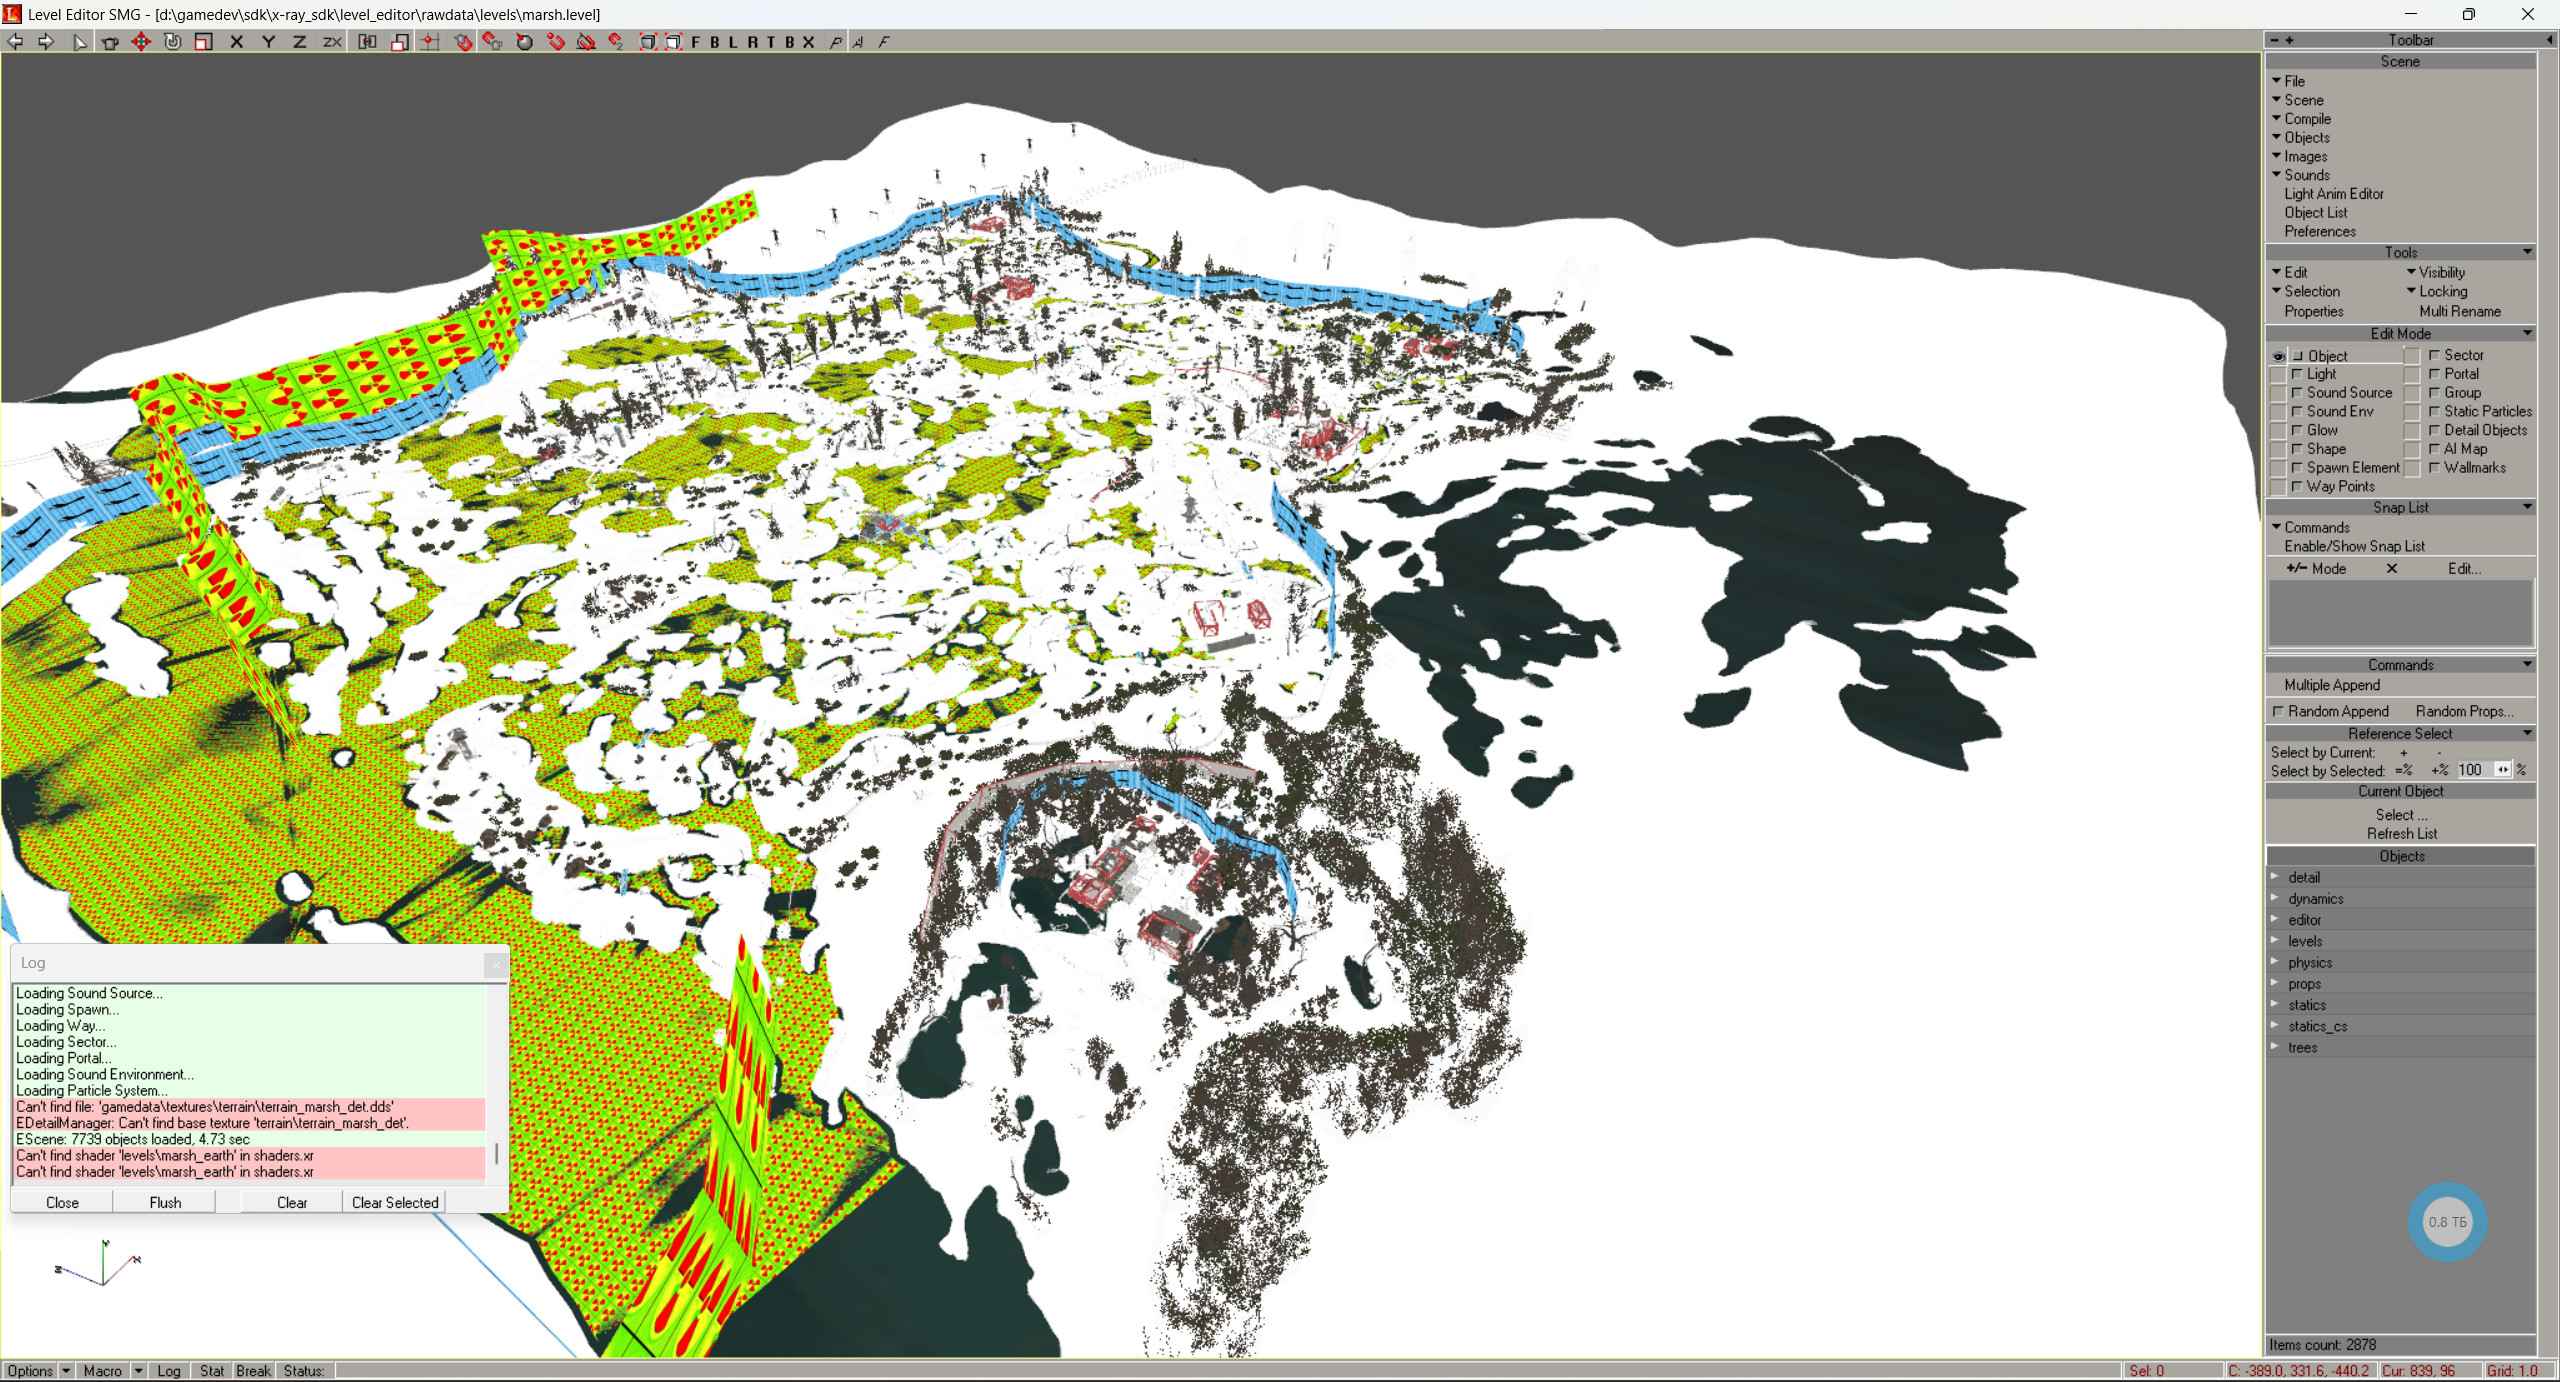
Task: Toggle the grid snap icon
Action: pos(430,42)
